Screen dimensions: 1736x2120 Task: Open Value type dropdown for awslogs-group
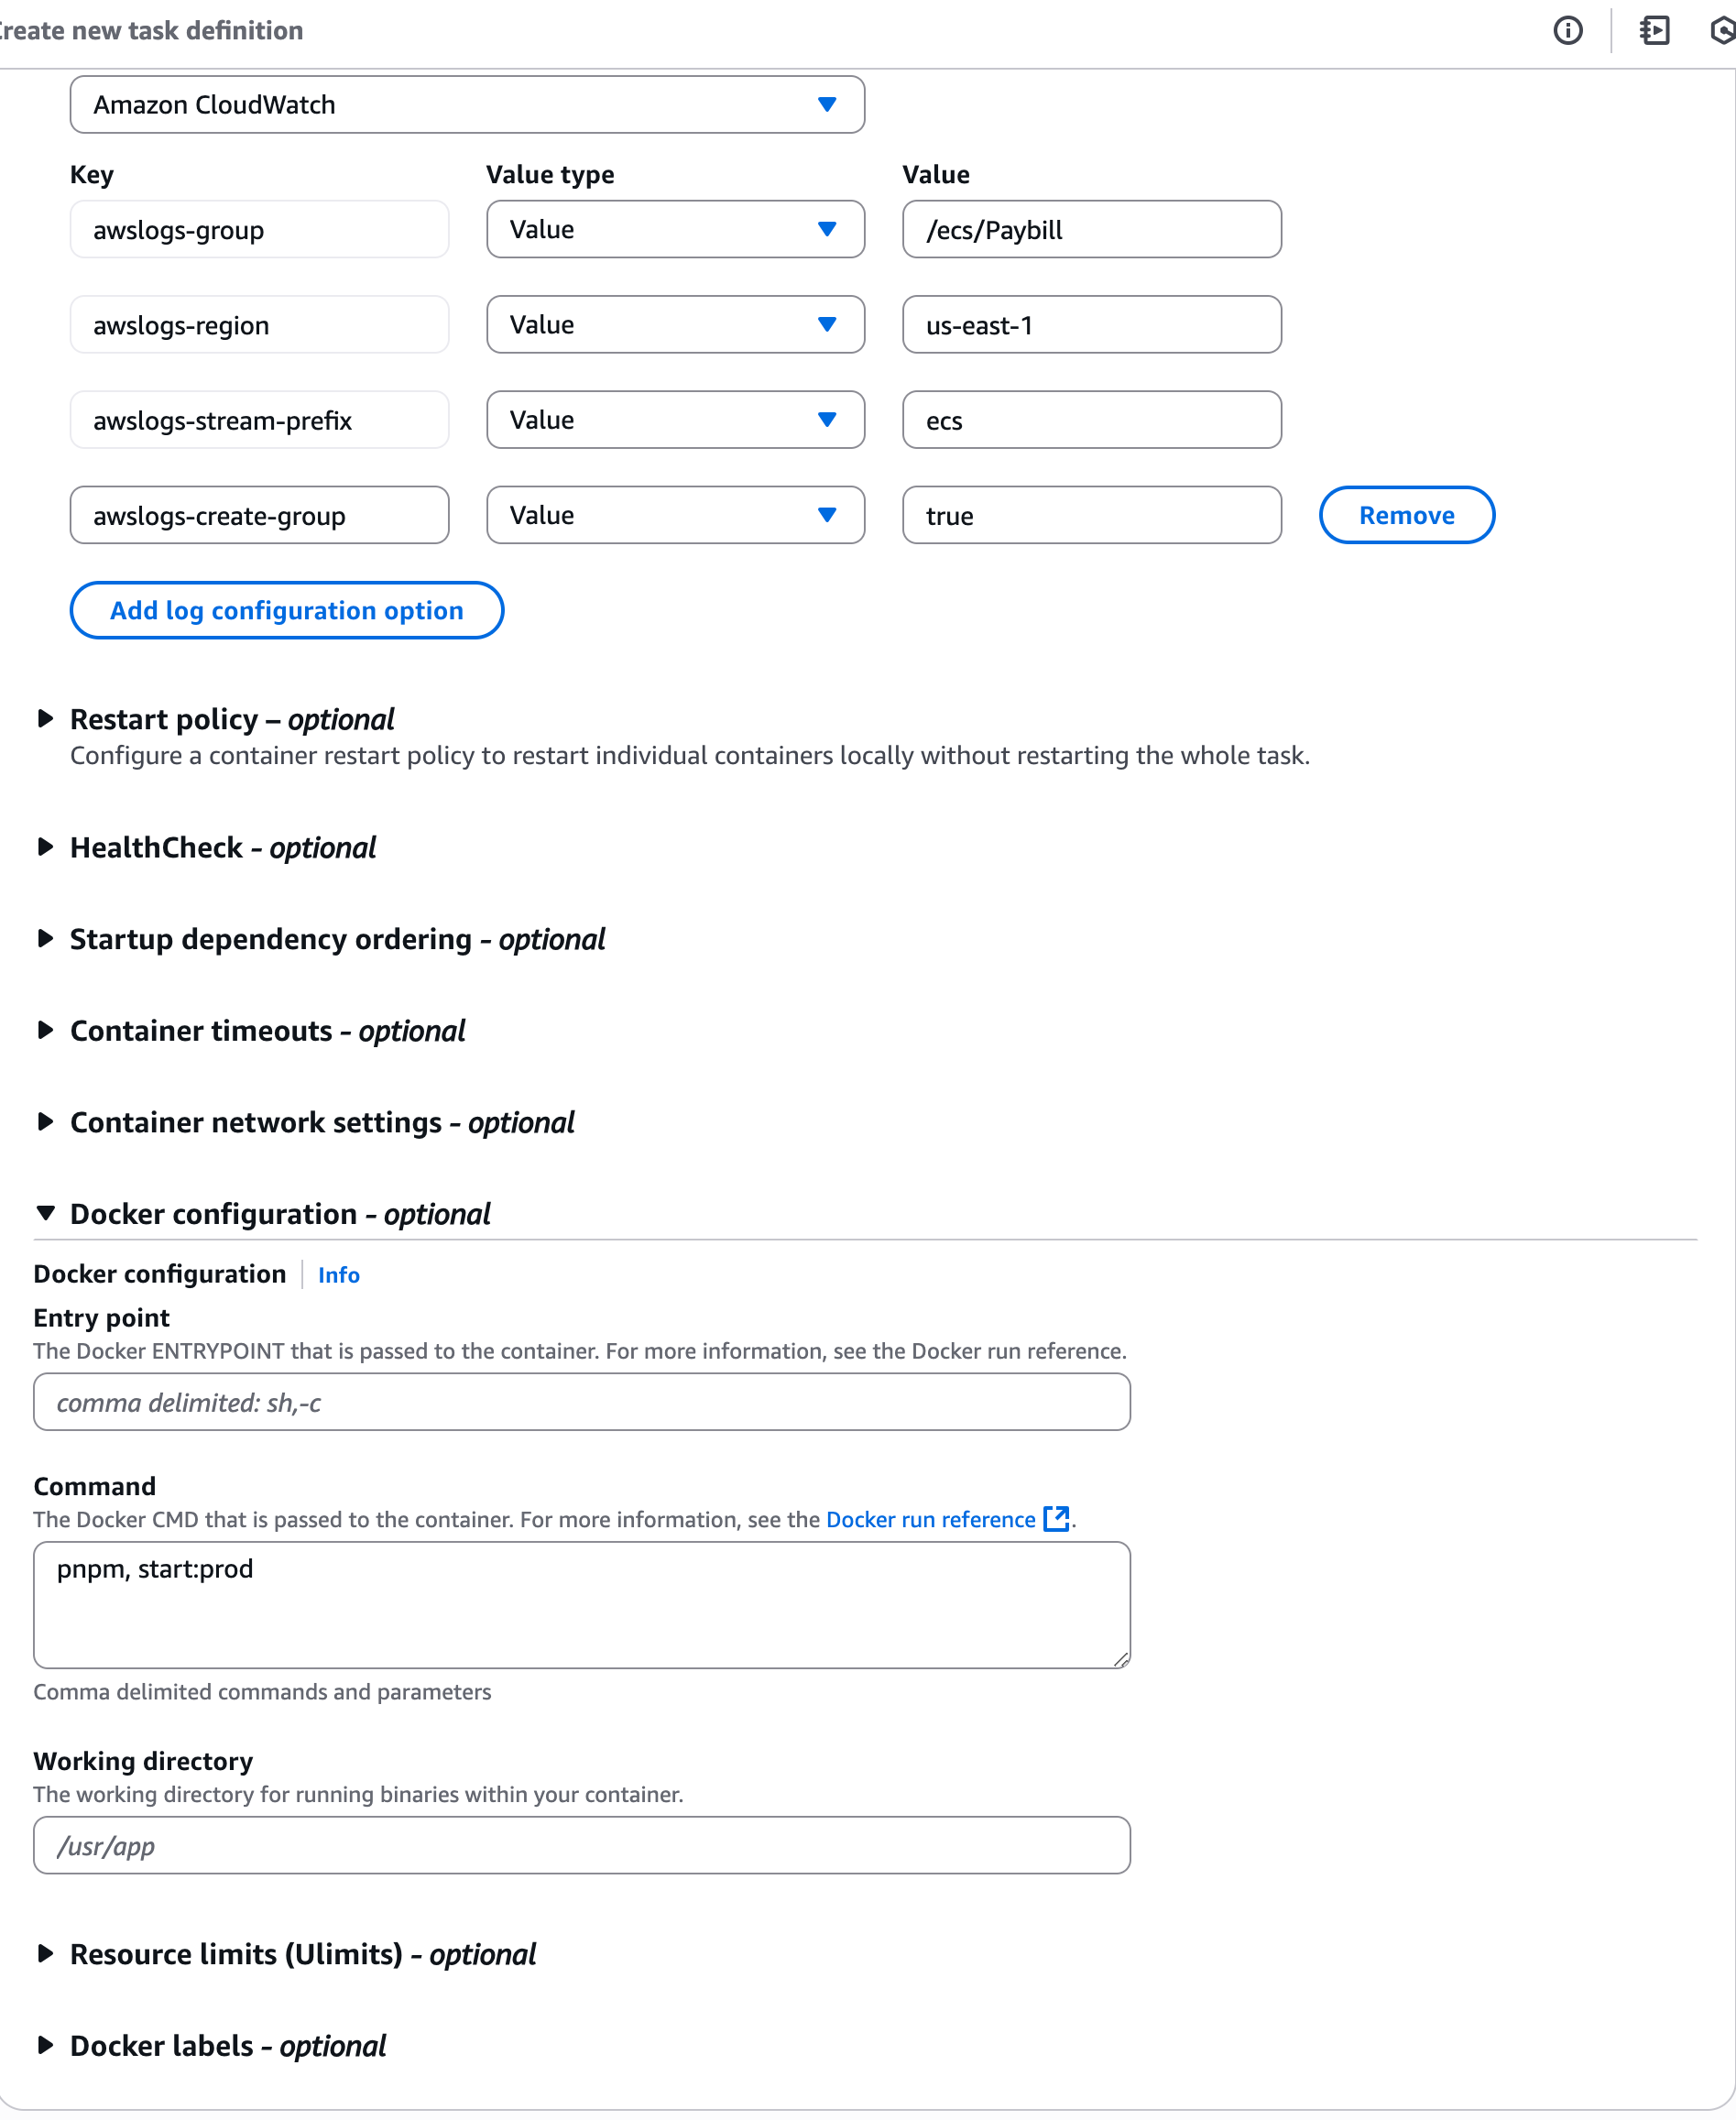coord(675,230)
